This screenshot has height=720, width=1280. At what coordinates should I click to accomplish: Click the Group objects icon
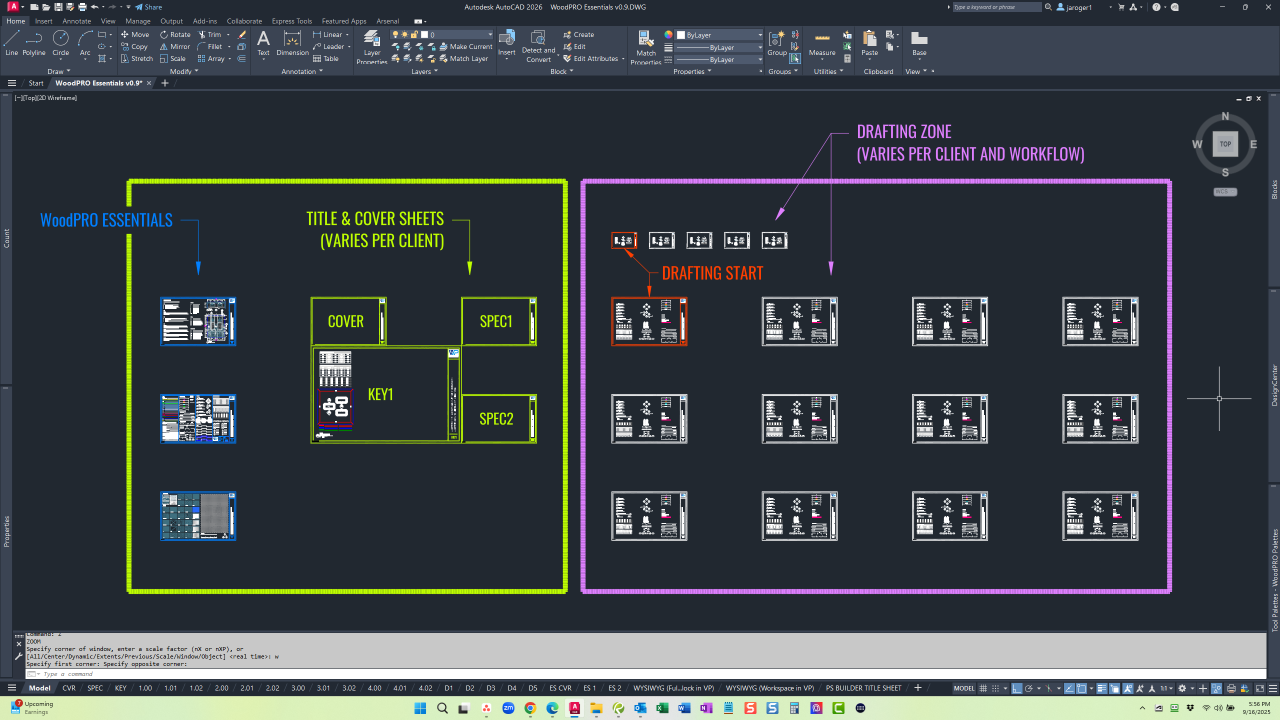click(x=777, y=43)
